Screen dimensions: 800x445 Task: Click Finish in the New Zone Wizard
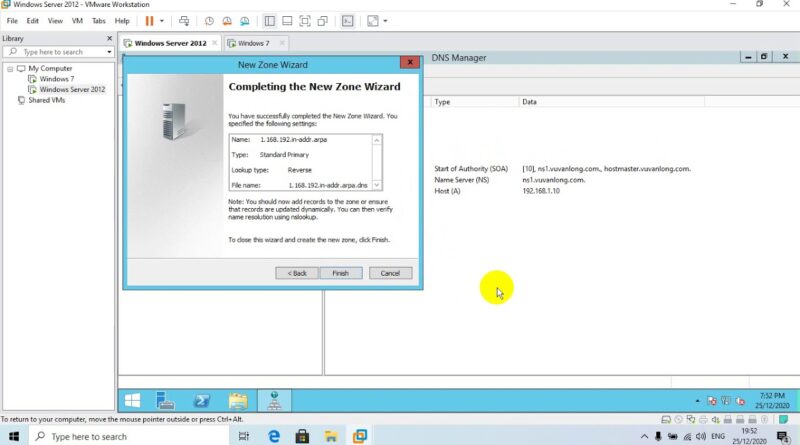click(x=341, y=274)
